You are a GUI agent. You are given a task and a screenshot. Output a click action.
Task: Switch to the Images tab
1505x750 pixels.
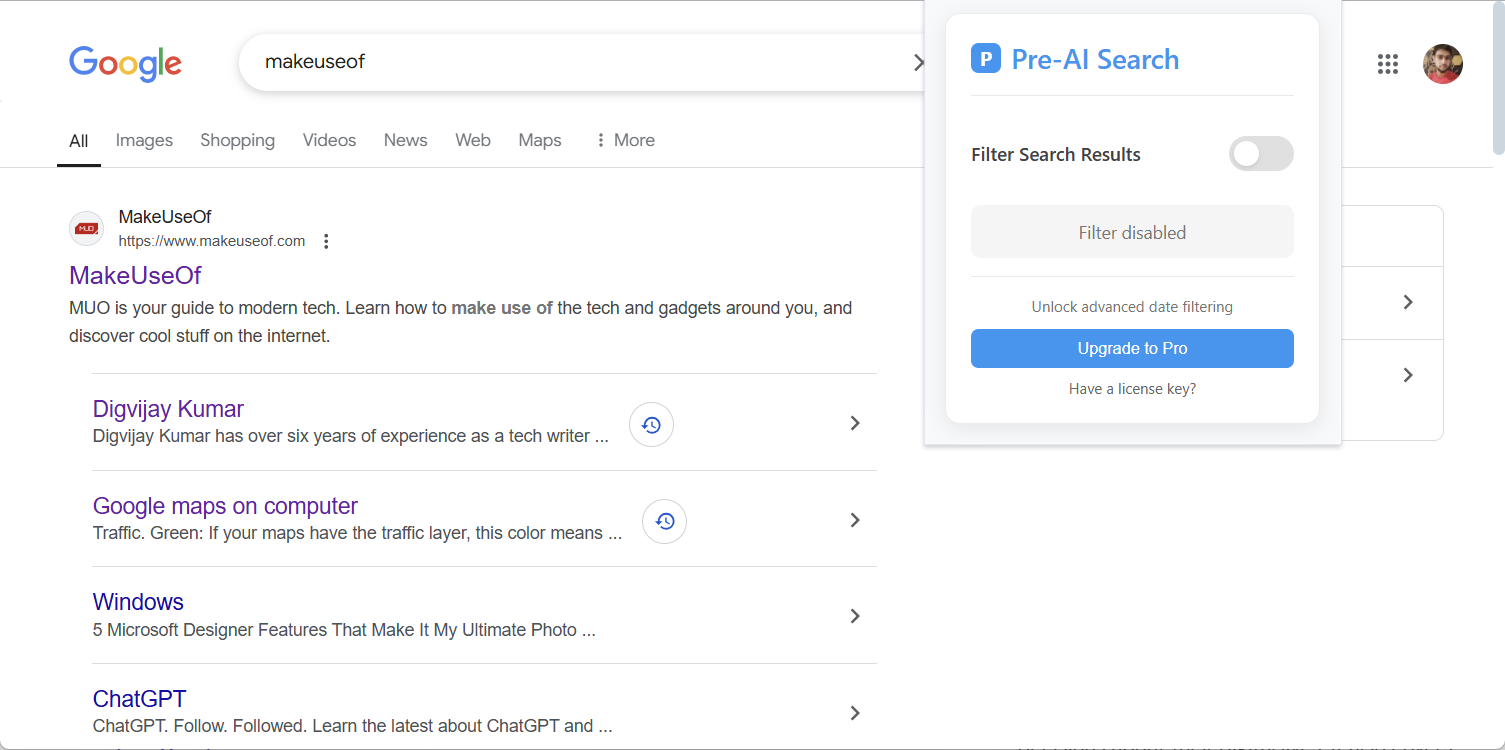pyautogui.click(x=144, y=140)
